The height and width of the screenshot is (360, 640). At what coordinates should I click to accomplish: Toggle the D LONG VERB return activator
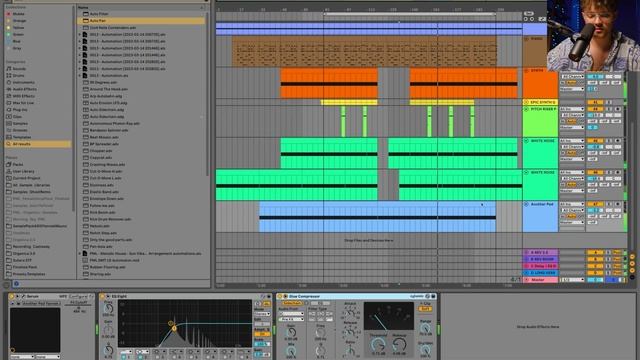tap(595, 273)
